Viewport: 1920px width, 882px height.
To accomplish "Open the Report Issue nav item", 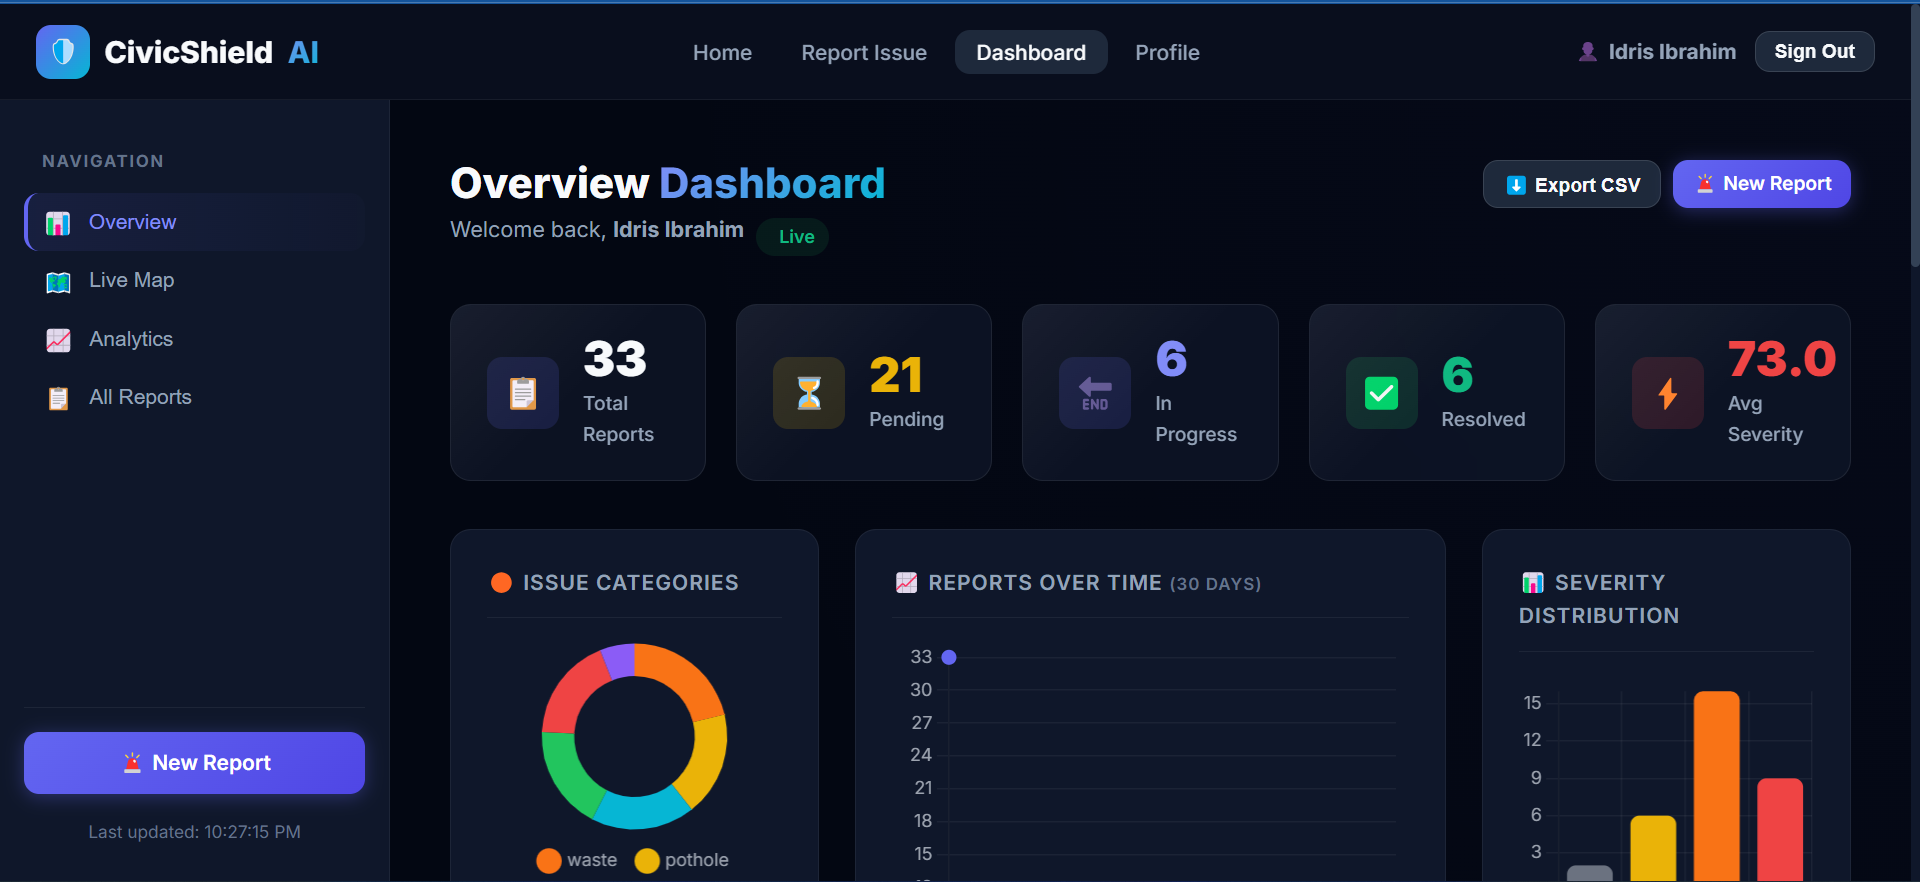I will [x=864, y=52].
